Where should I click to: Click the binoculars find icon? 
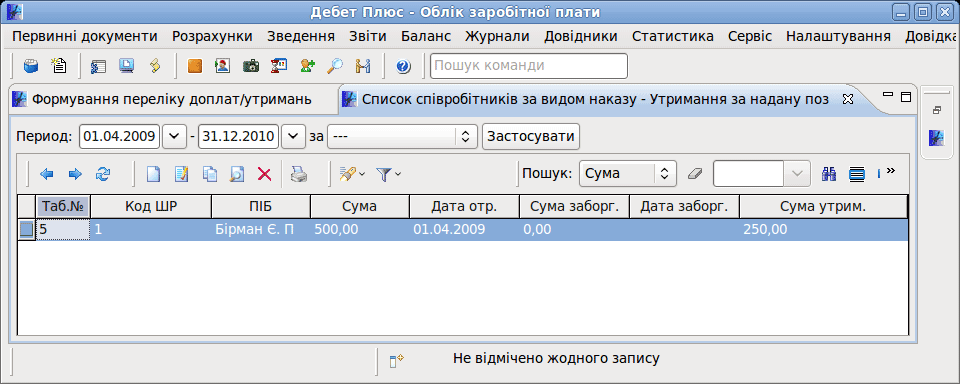[x=829, y=174]
